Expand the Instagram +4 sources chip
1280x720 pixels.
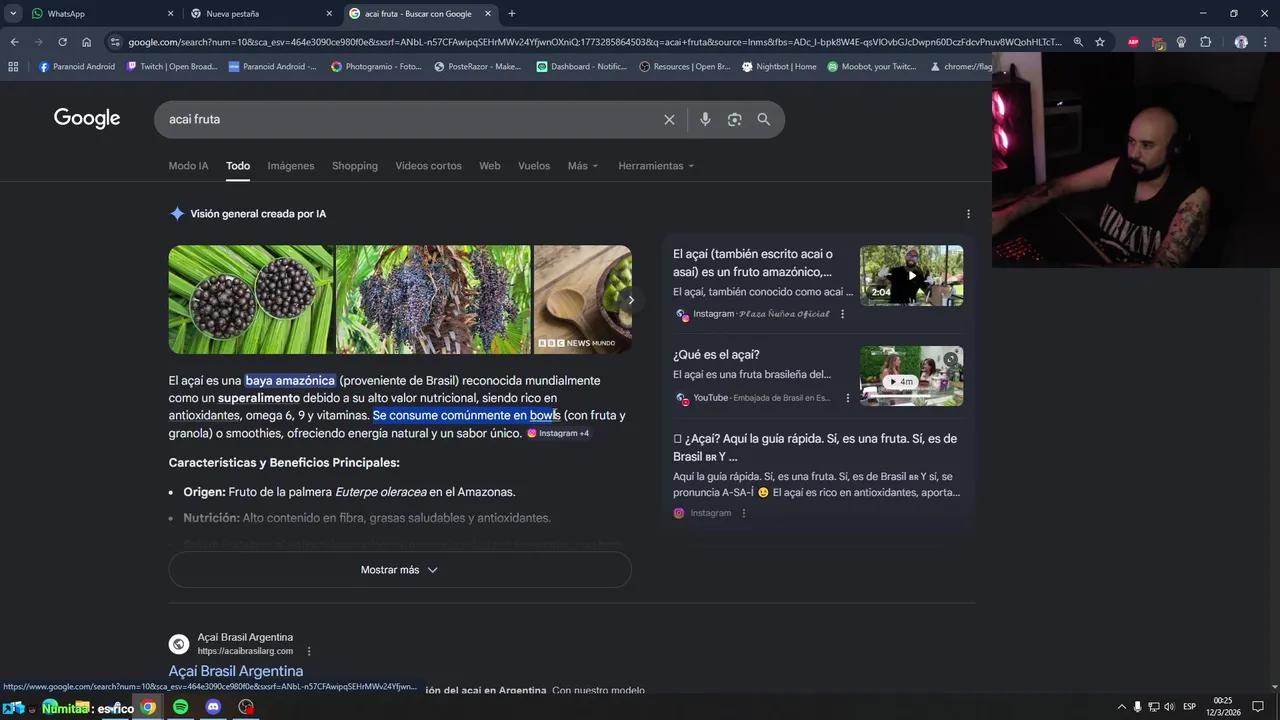coord(558,433)
